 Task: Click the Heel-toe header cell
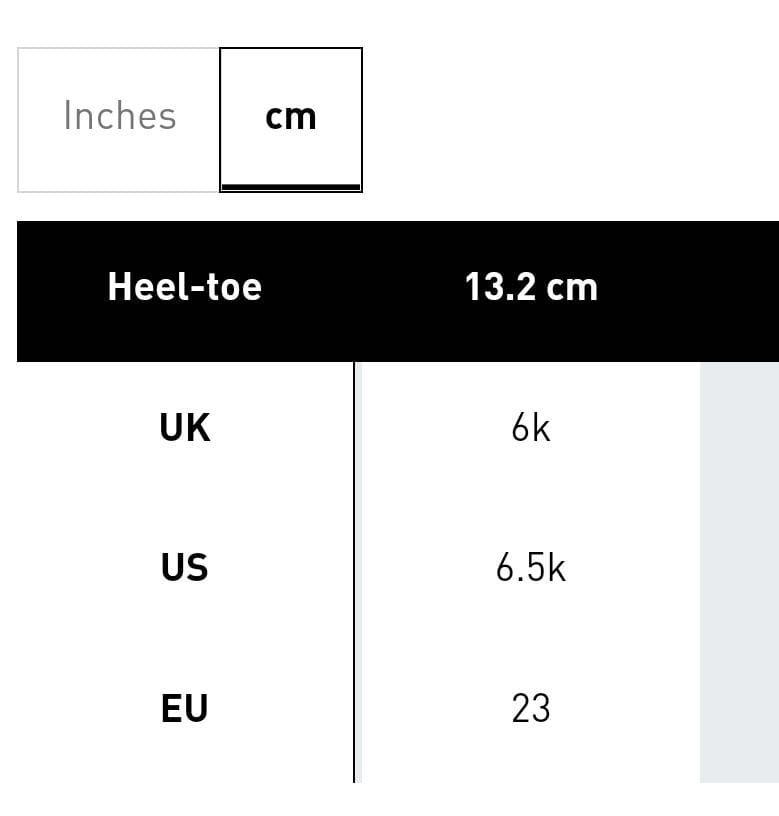tap(185, 291)
